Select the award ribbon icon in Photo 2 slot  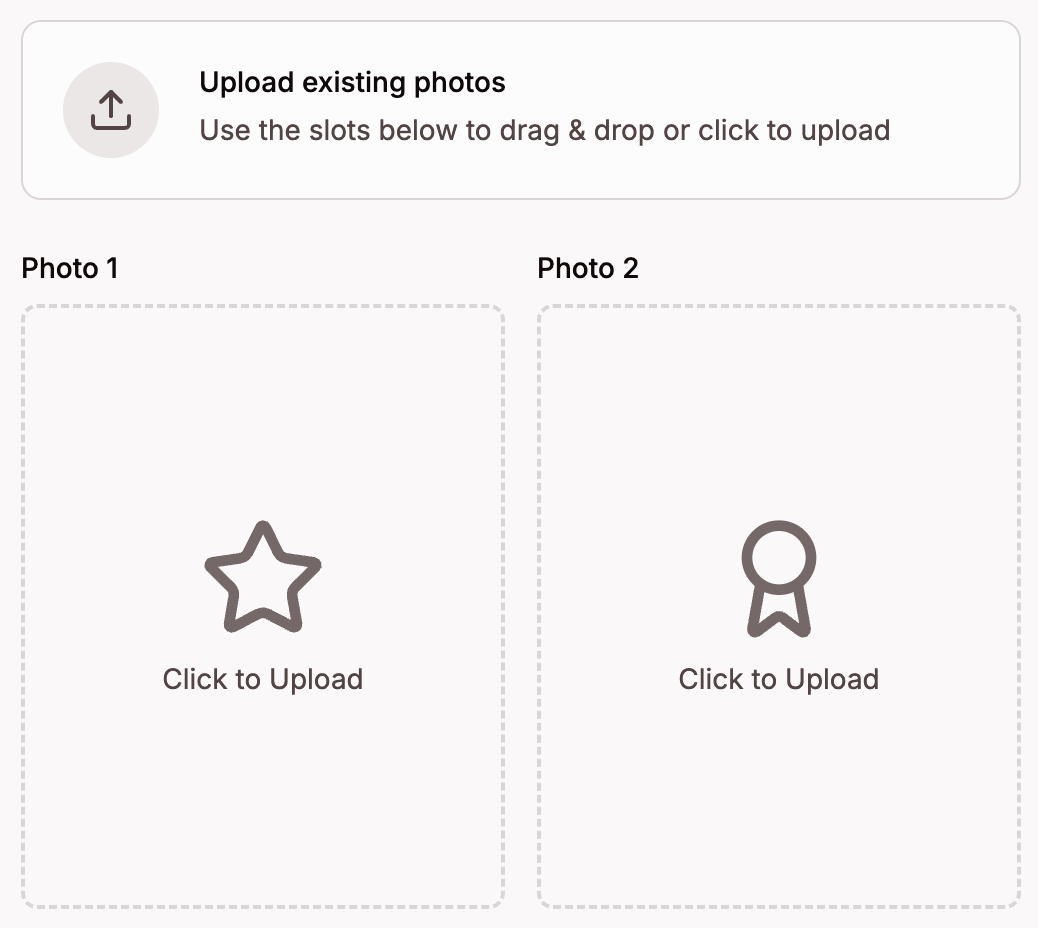point(779,577)
